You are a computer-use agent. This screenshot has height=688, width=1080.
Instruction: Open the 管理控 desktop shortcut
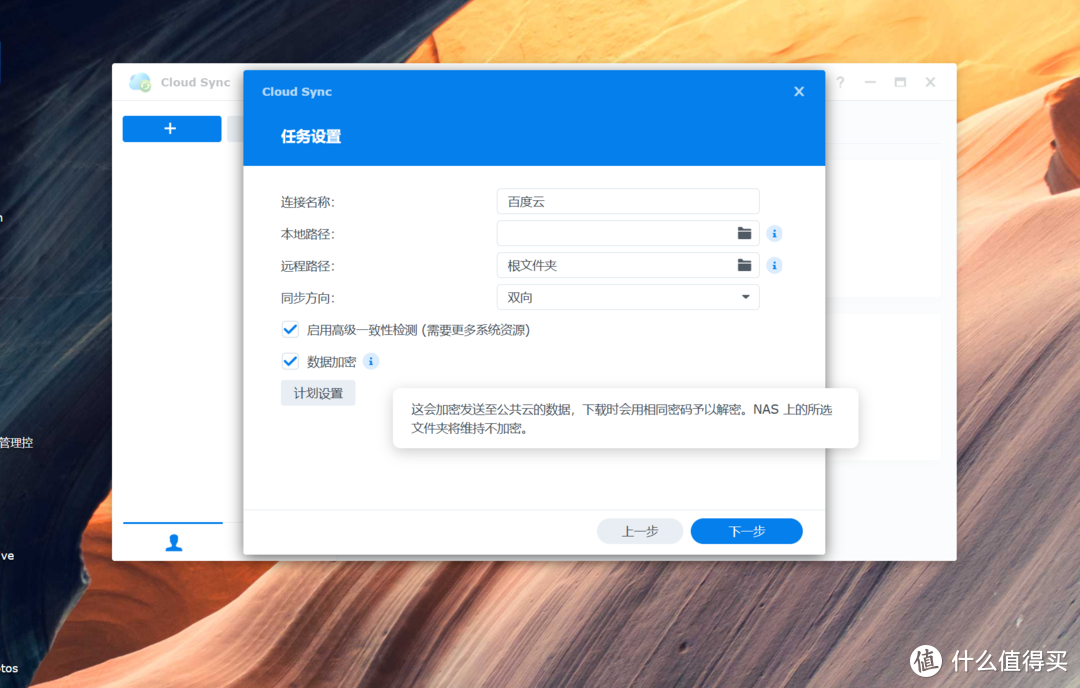click(14, 443)
